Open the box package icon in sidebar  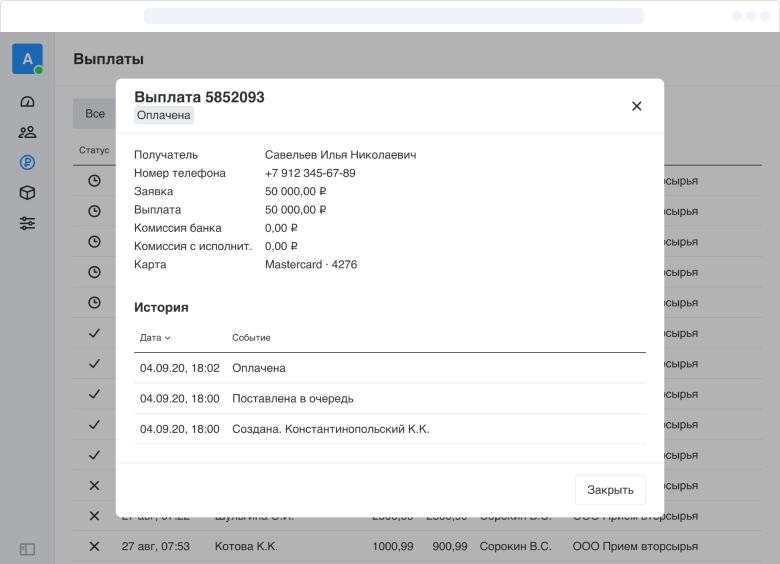(27, 193)
